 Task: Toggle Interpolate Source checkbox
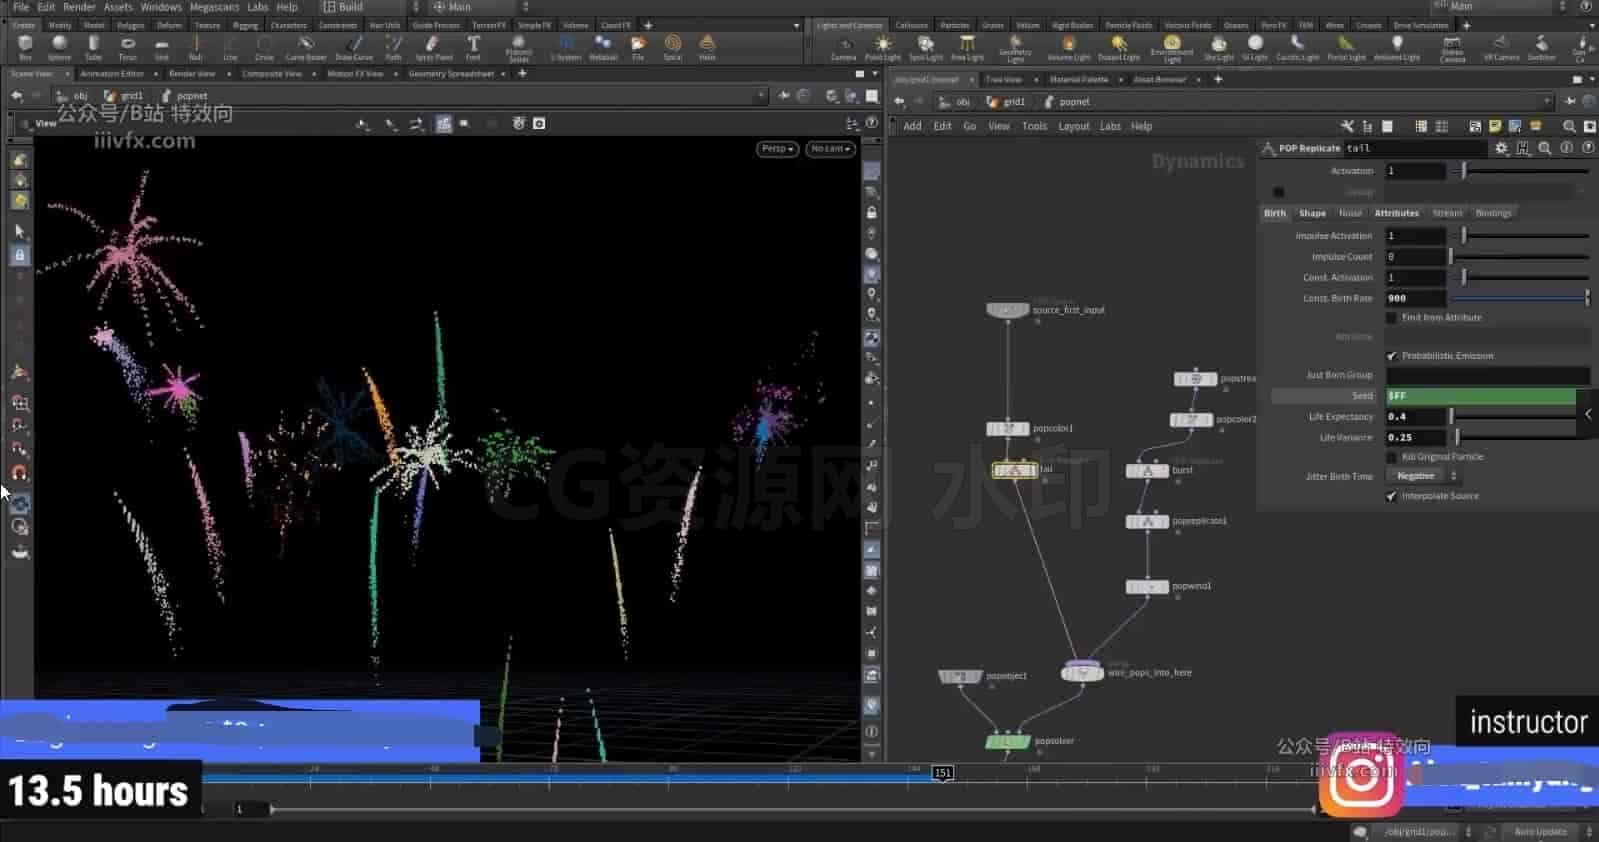[1391, 496]
